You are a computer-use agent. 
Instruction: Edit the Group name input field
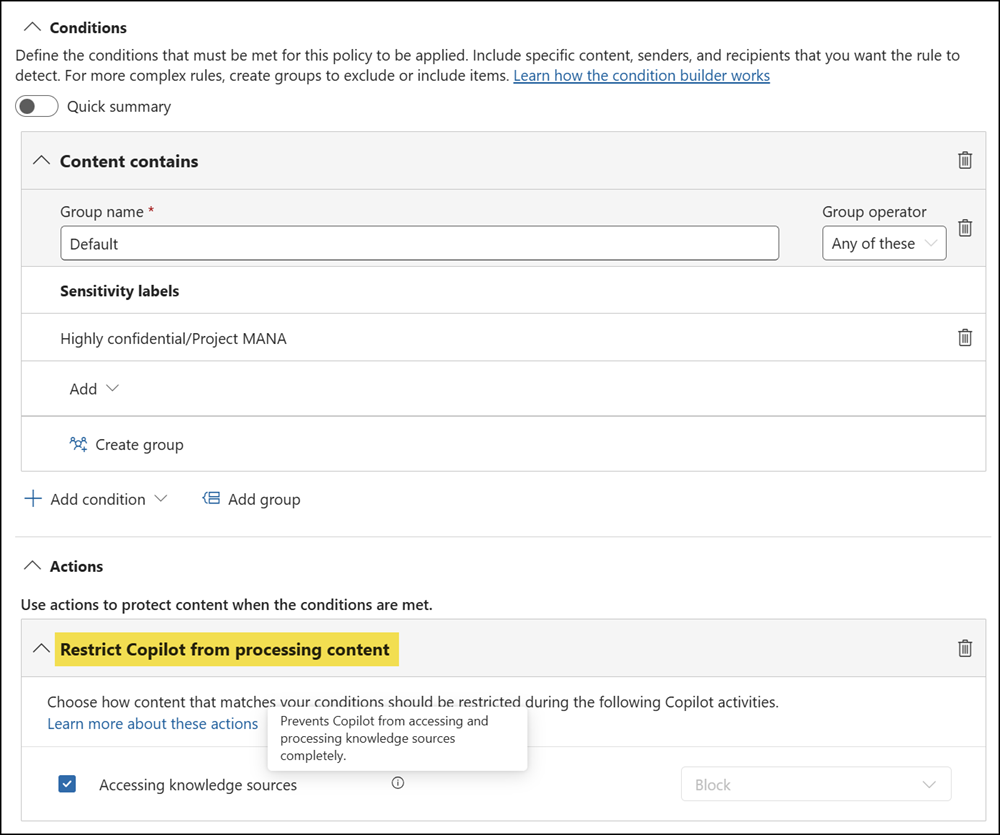point(420,243)
